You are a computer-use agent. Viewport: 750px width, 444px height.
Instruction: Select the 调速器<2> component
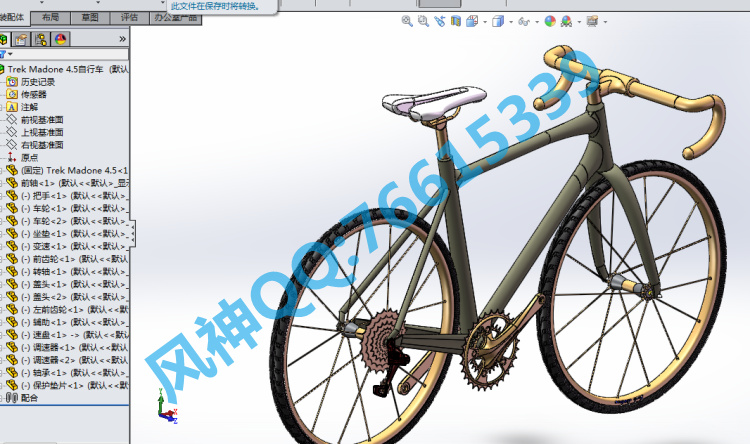[x=74, y=360]
